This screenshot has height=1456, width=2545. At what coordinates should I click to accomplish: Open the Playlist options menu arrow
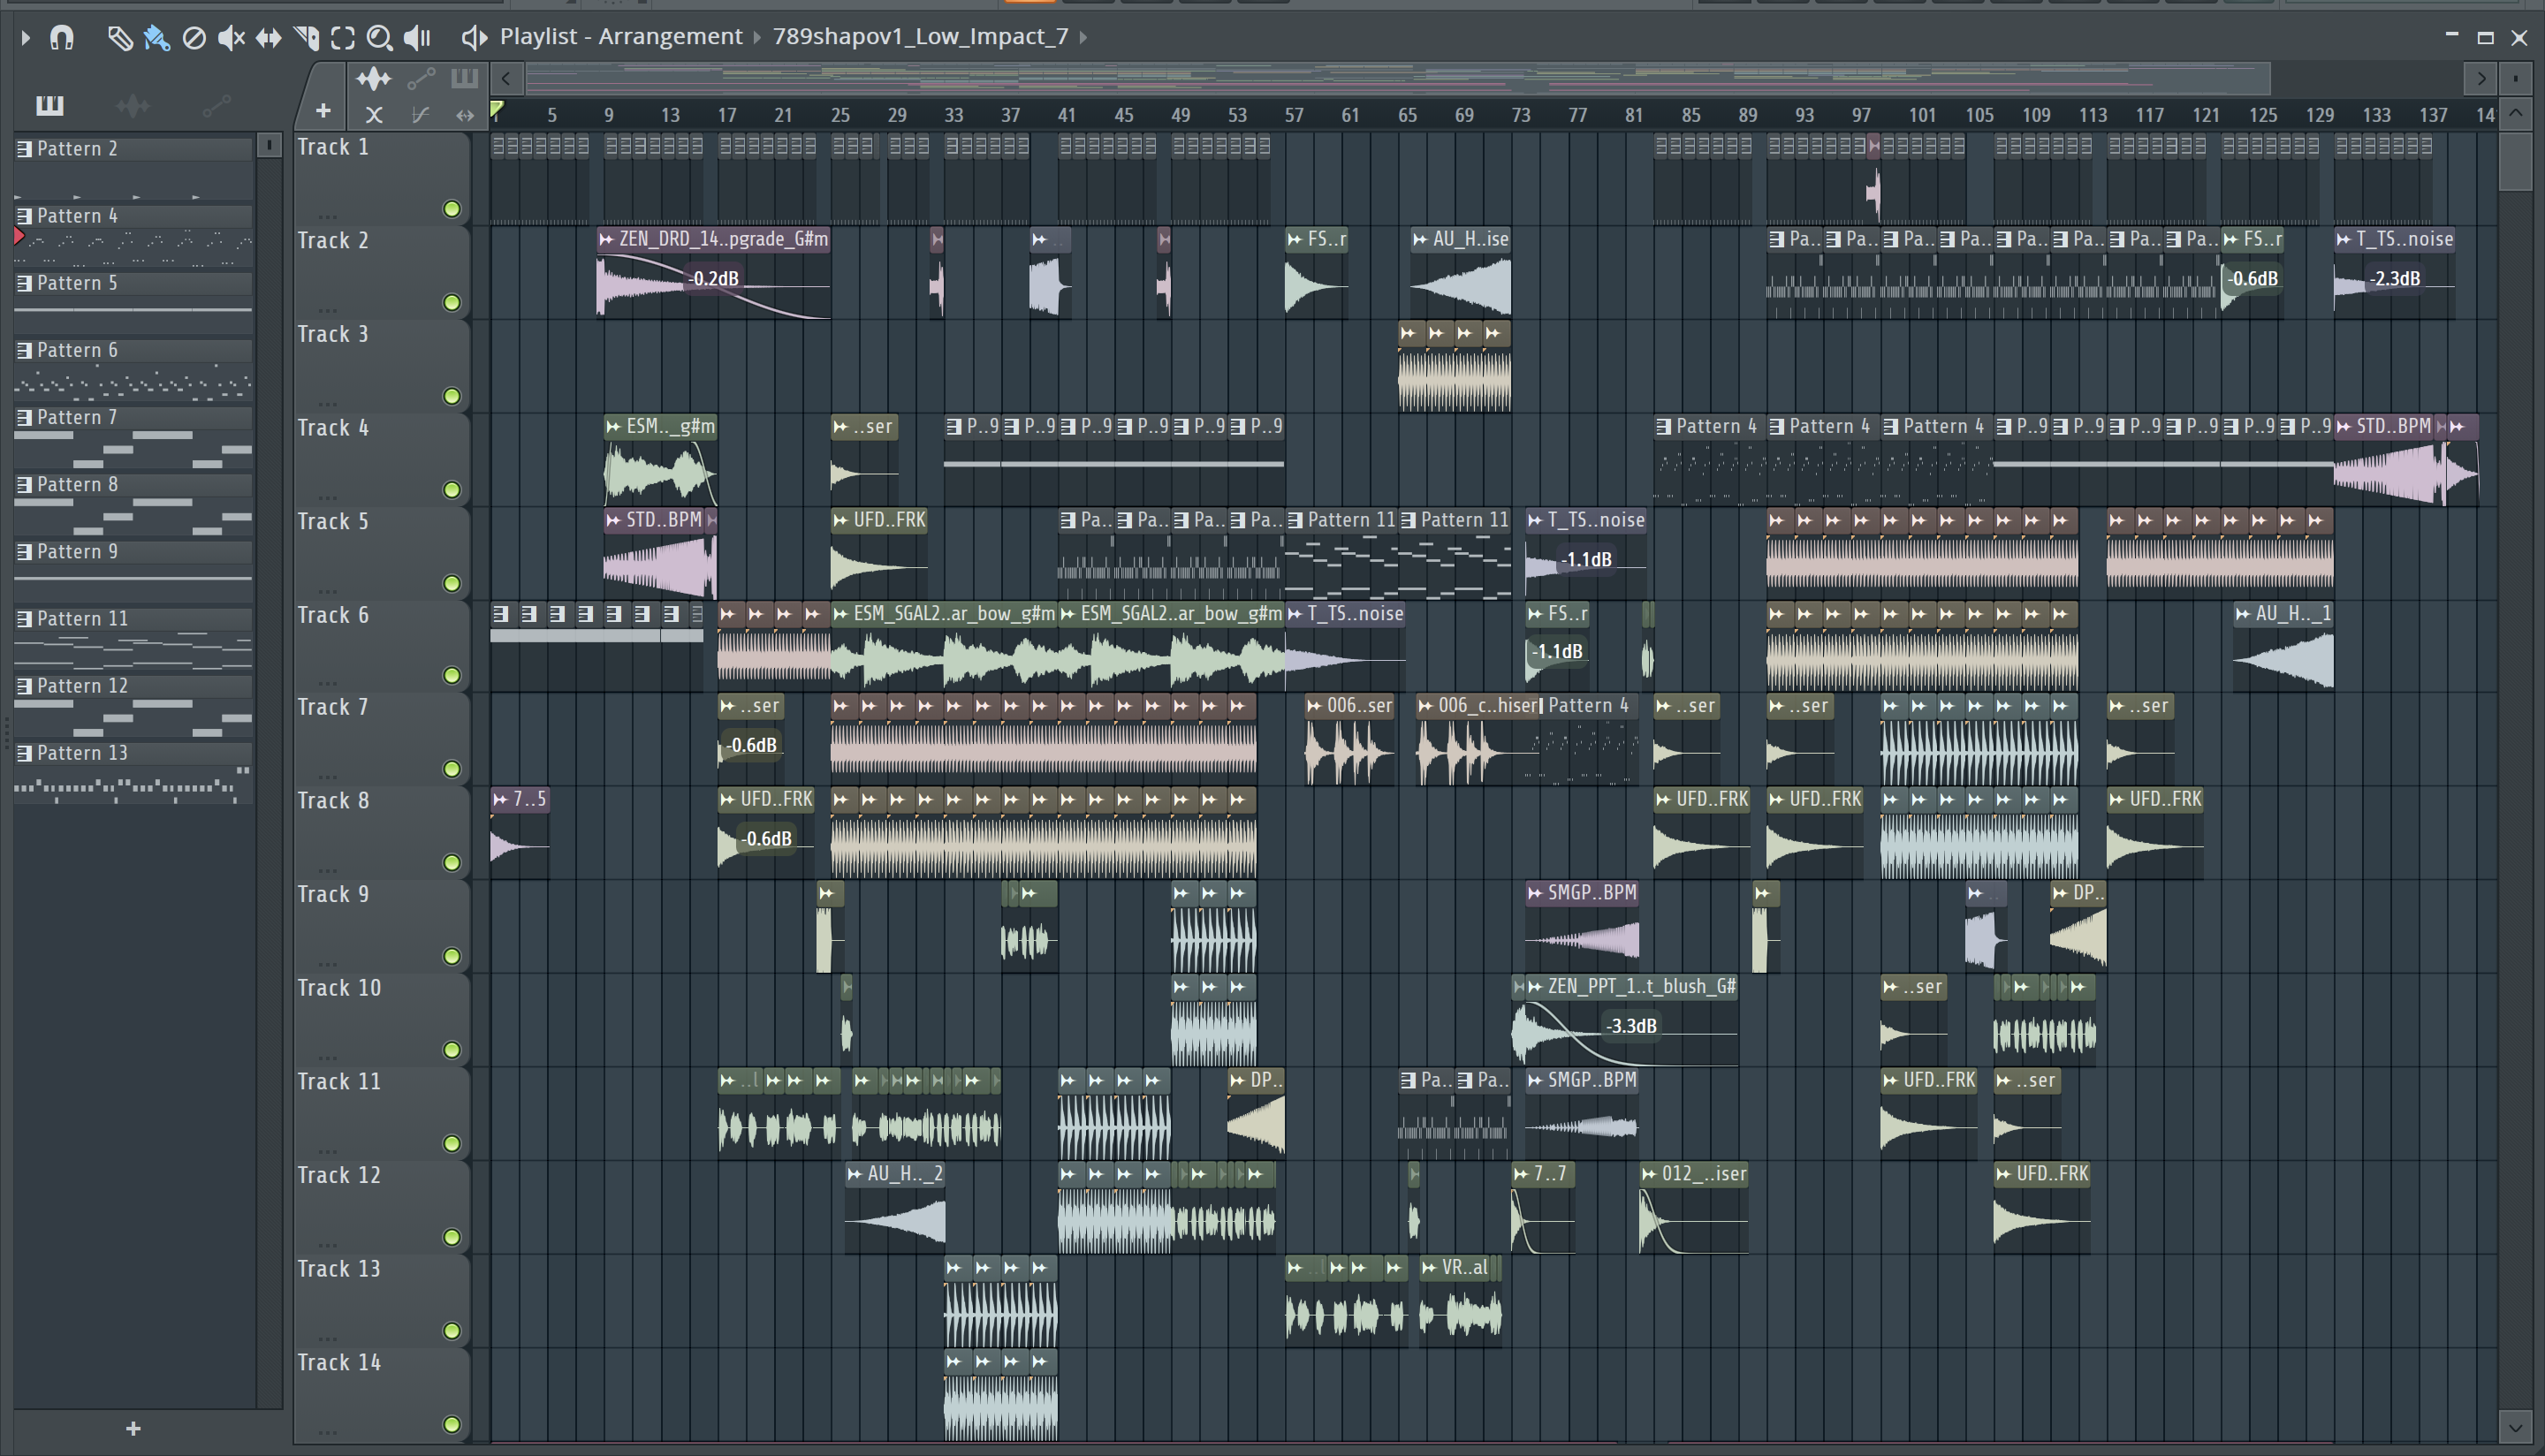pos(26,38)
